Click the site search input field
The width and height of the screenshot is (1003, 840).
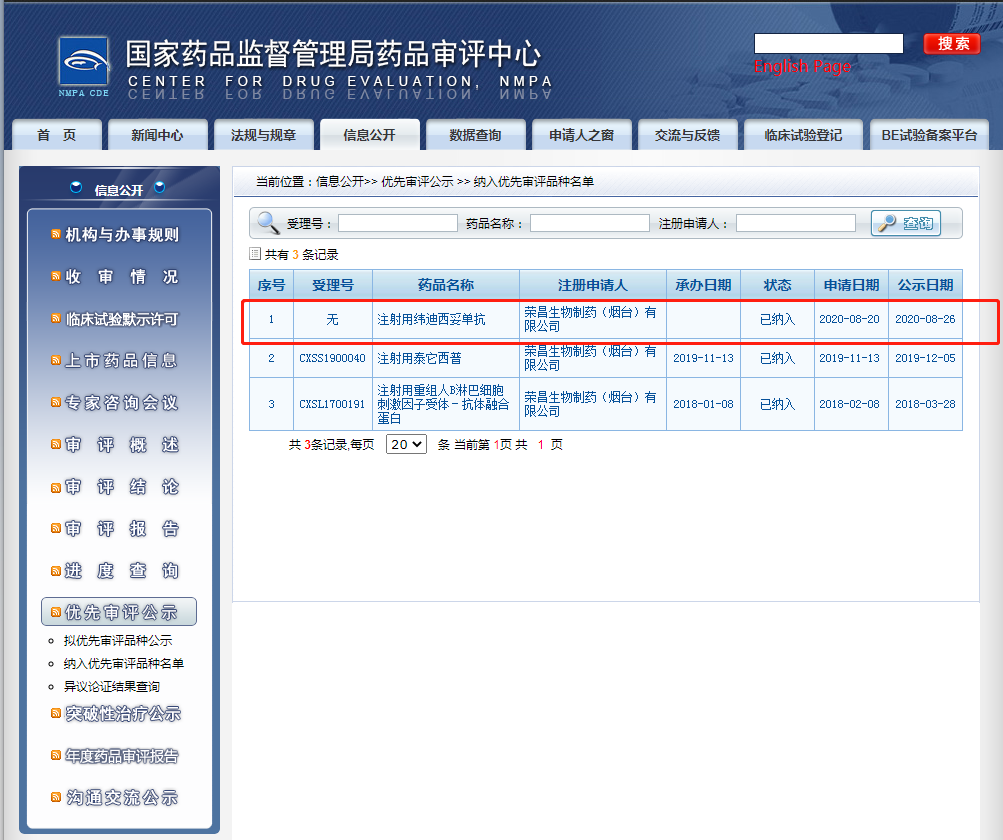pyautogui.click(x=828, y=44)
